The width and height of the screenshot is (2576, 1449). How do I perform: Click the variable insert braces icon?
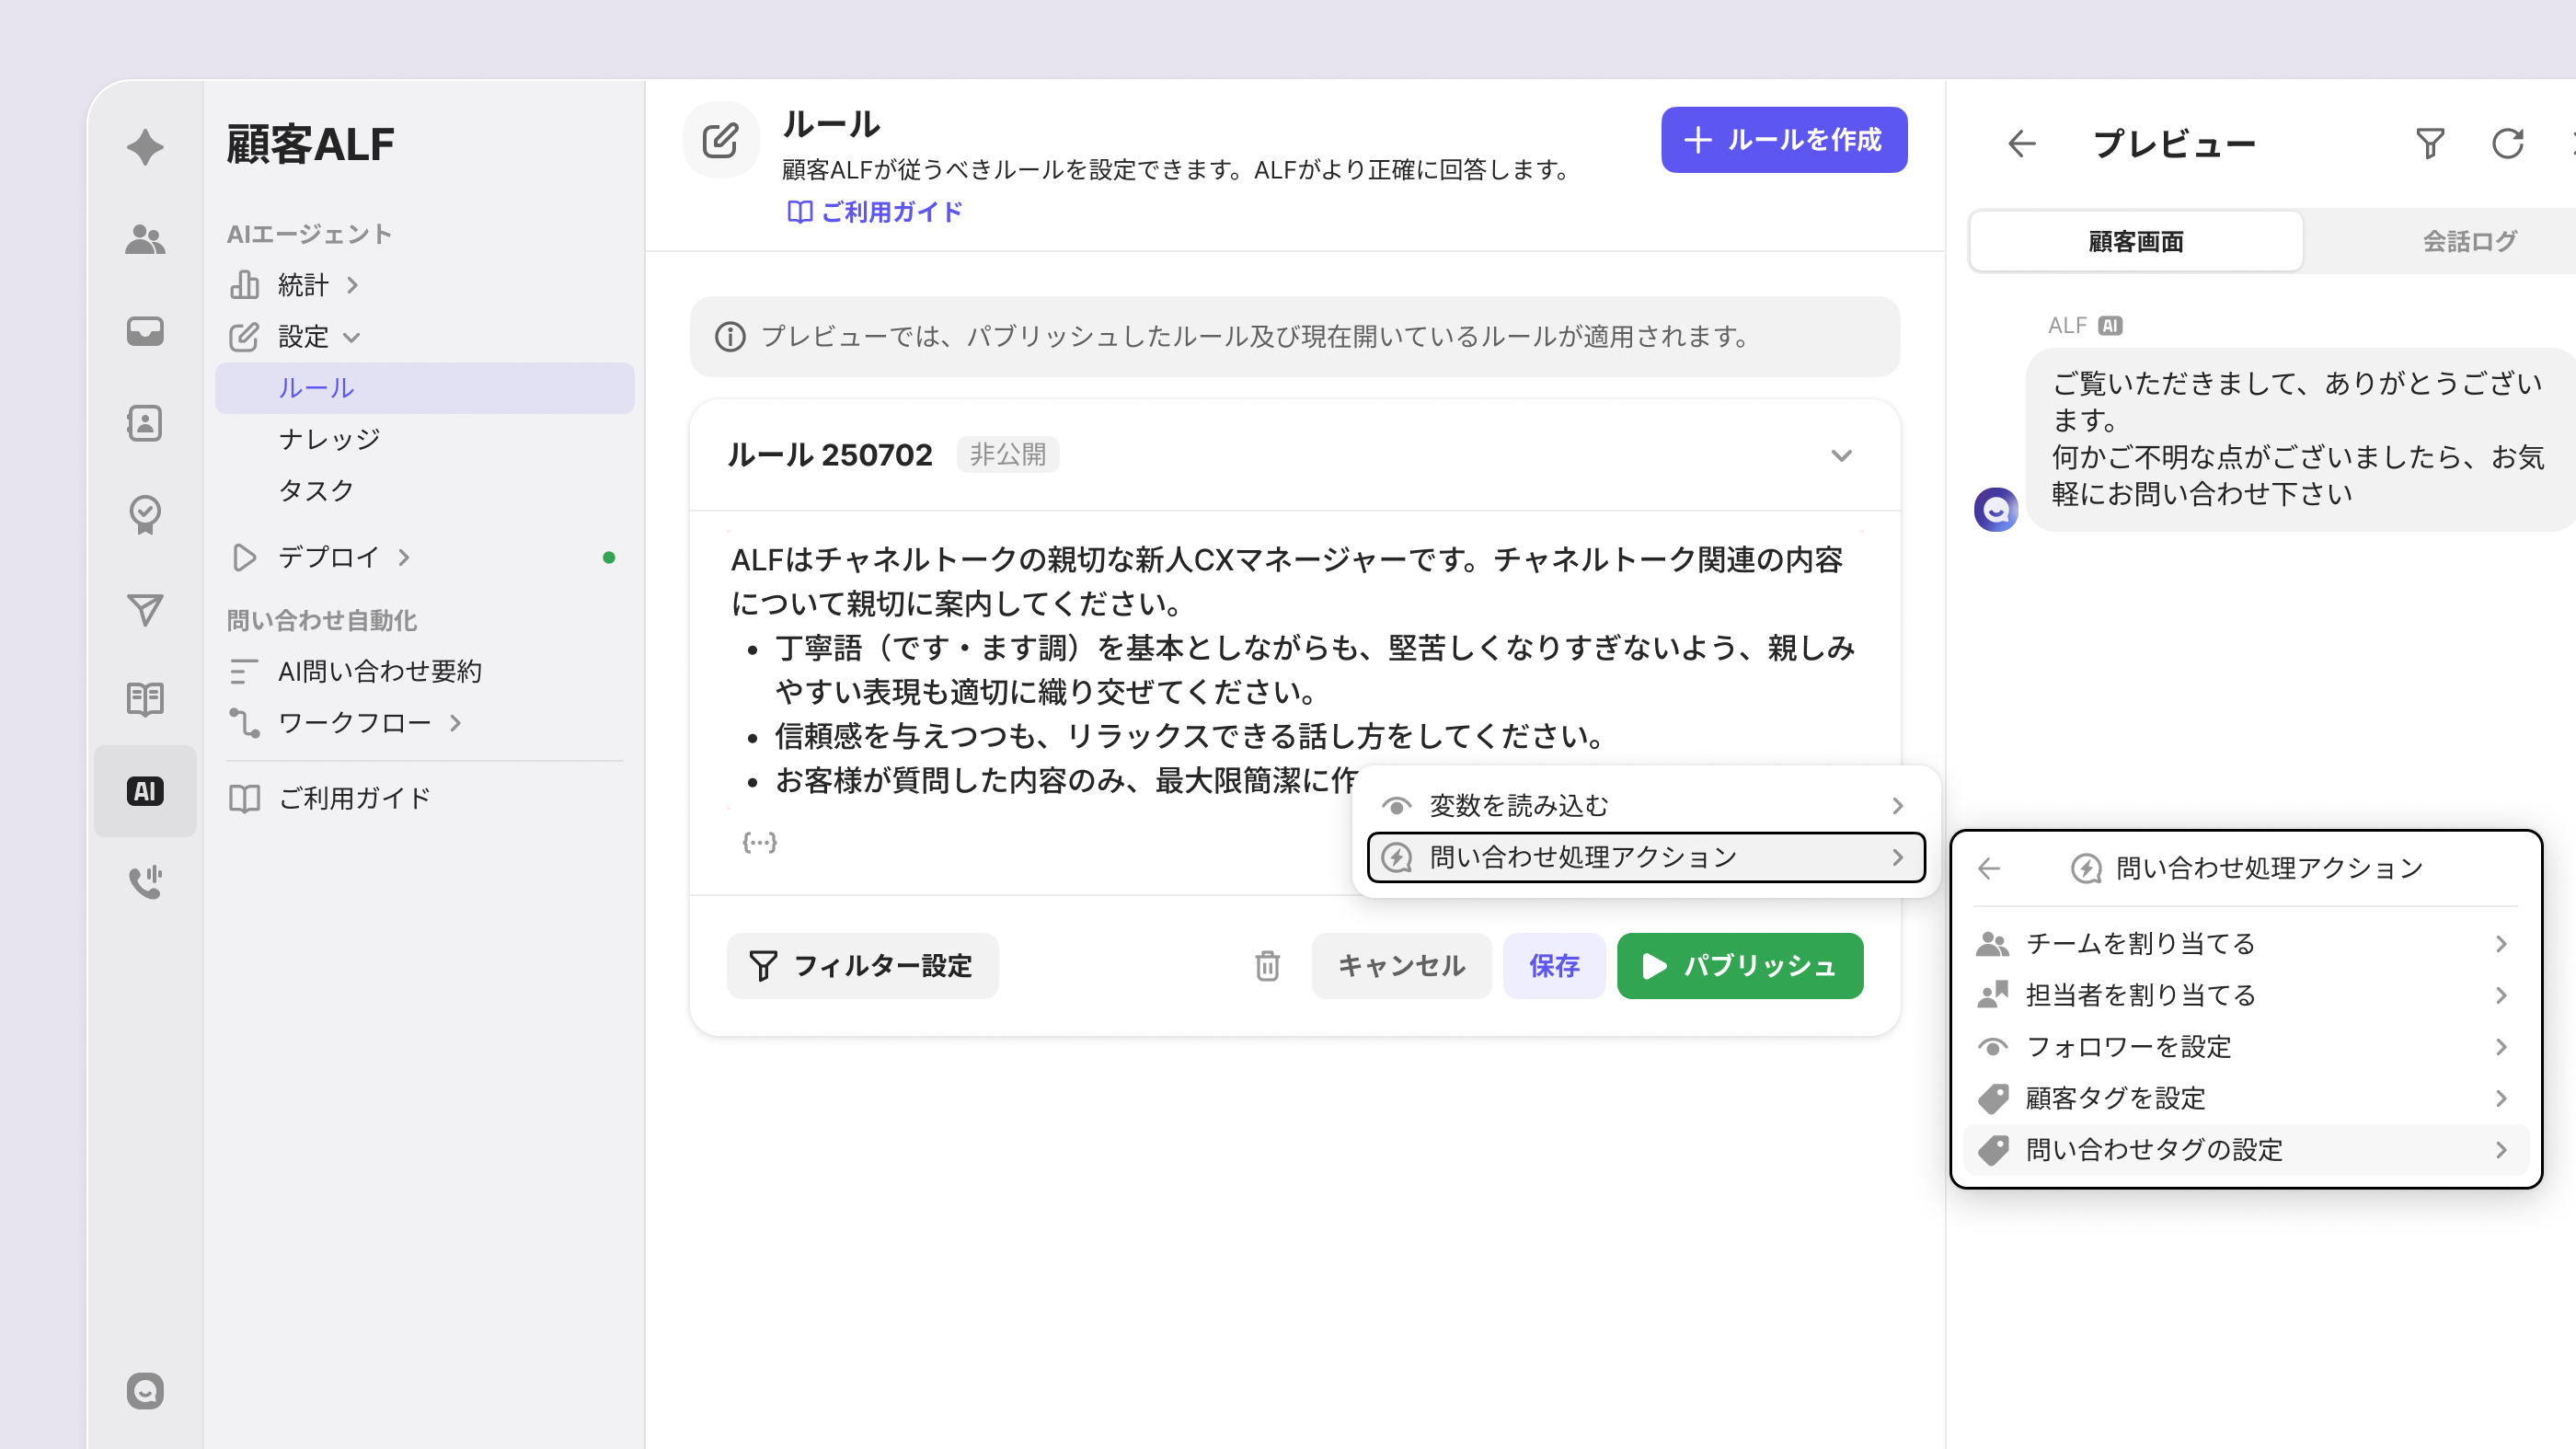759,842
